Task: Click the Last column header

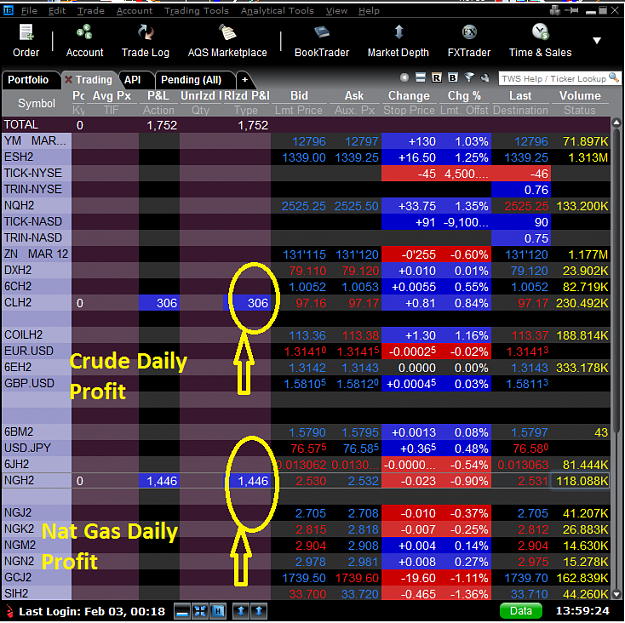Action: tap(520, 96)
